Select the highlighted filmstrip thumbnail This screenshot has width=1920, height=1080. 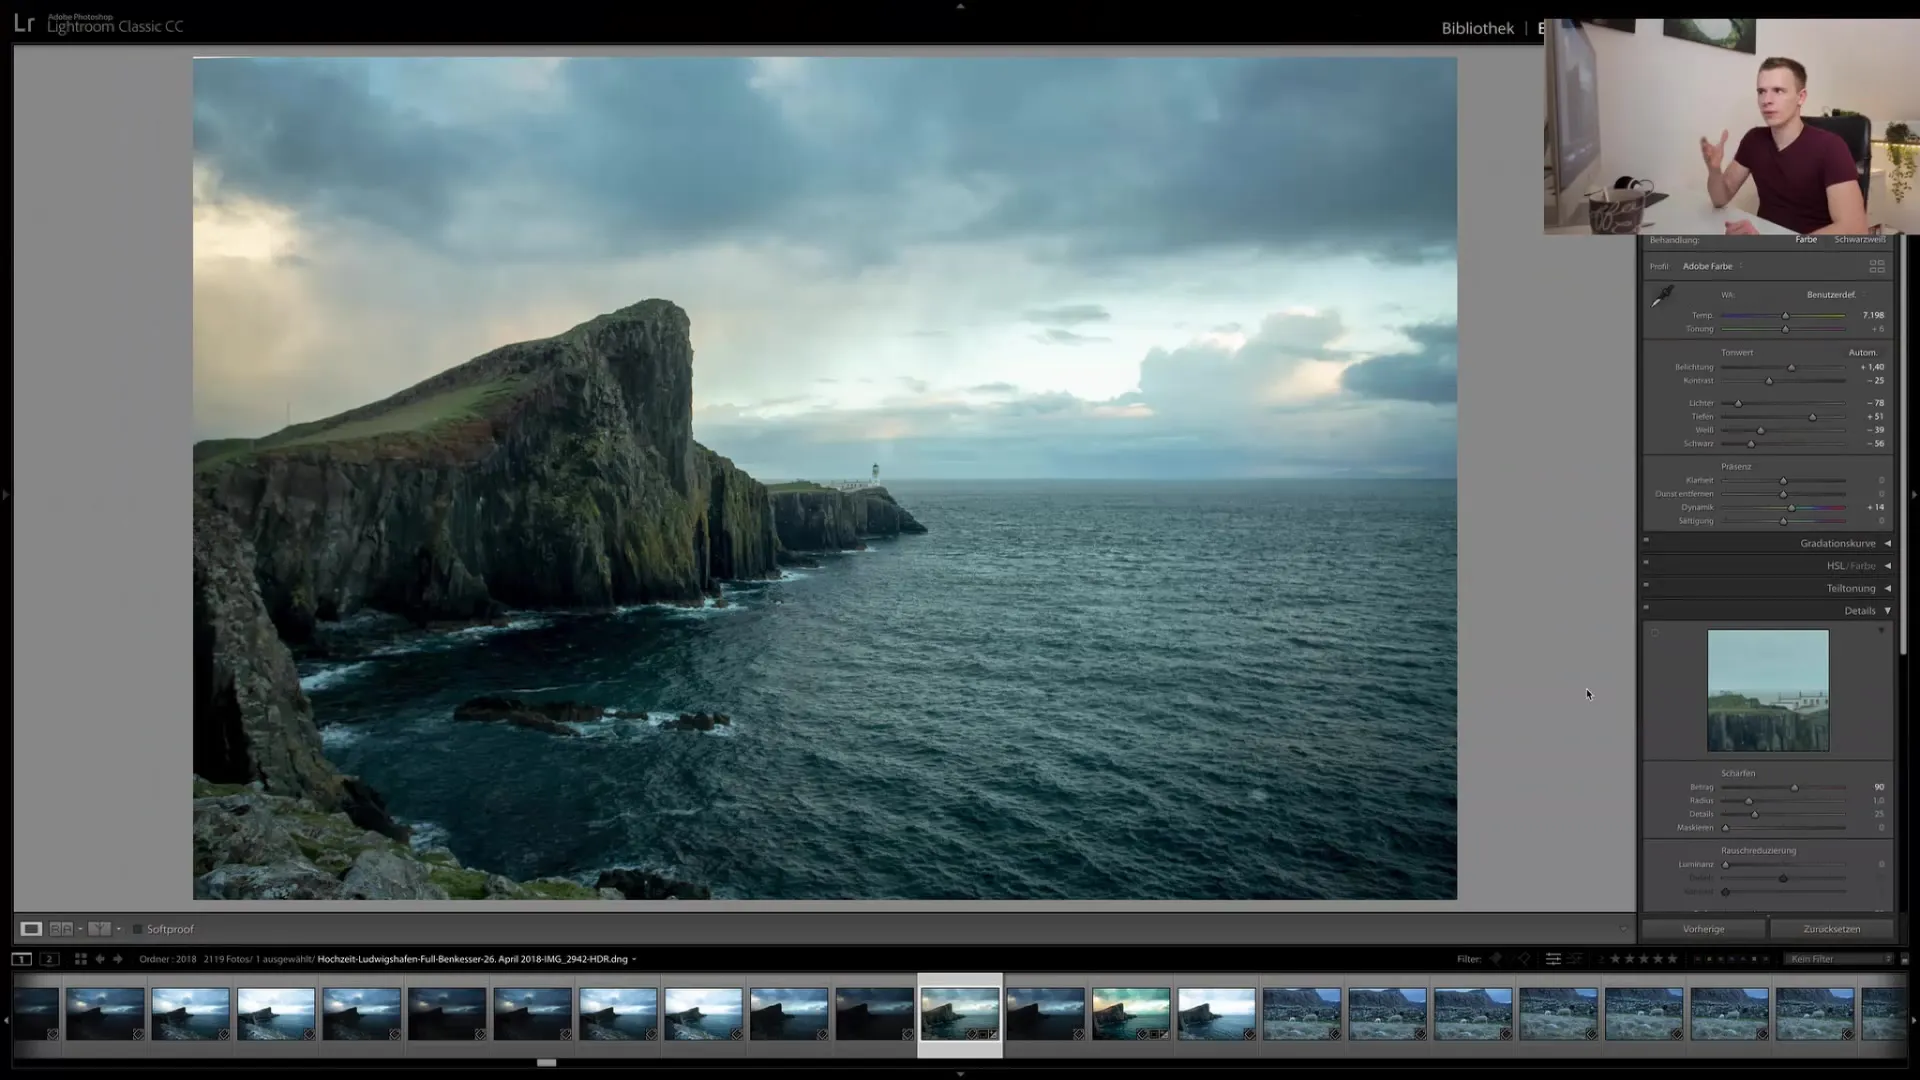[x=960, y=1014]
